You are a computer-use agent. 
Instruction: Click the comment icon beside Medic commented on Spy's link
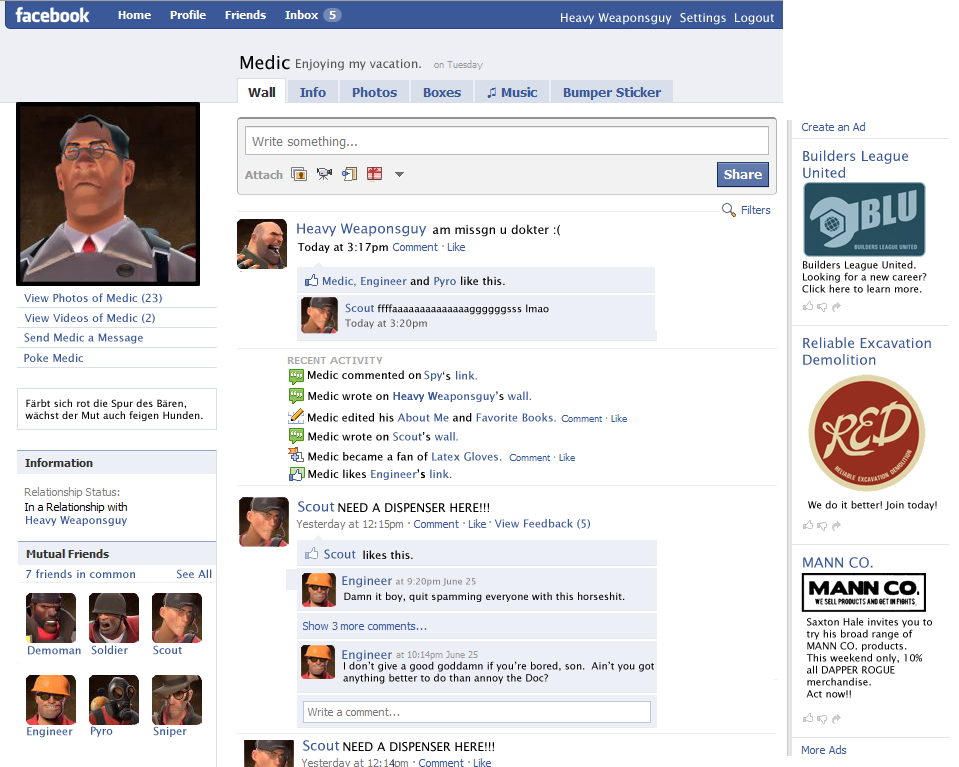[x=296, y=376]
